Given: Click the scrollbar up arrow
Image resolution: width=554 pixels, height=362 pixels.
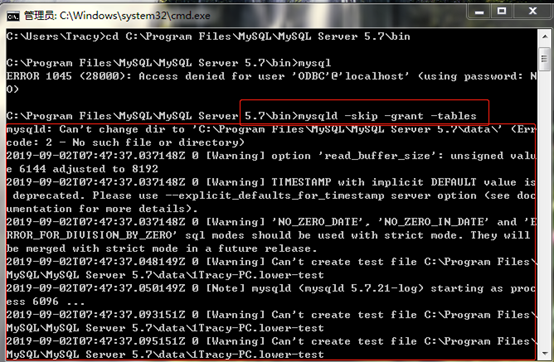Looking at the screenshot, I should point(544,36).
